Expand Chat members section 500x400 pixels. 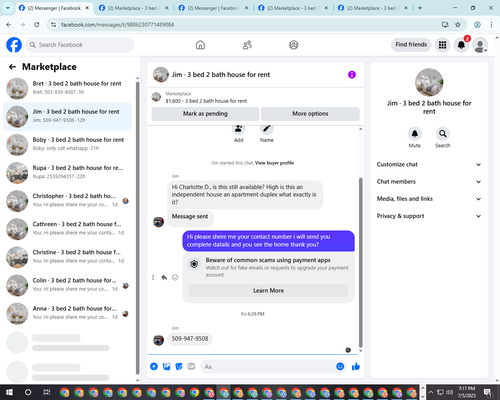429,182
